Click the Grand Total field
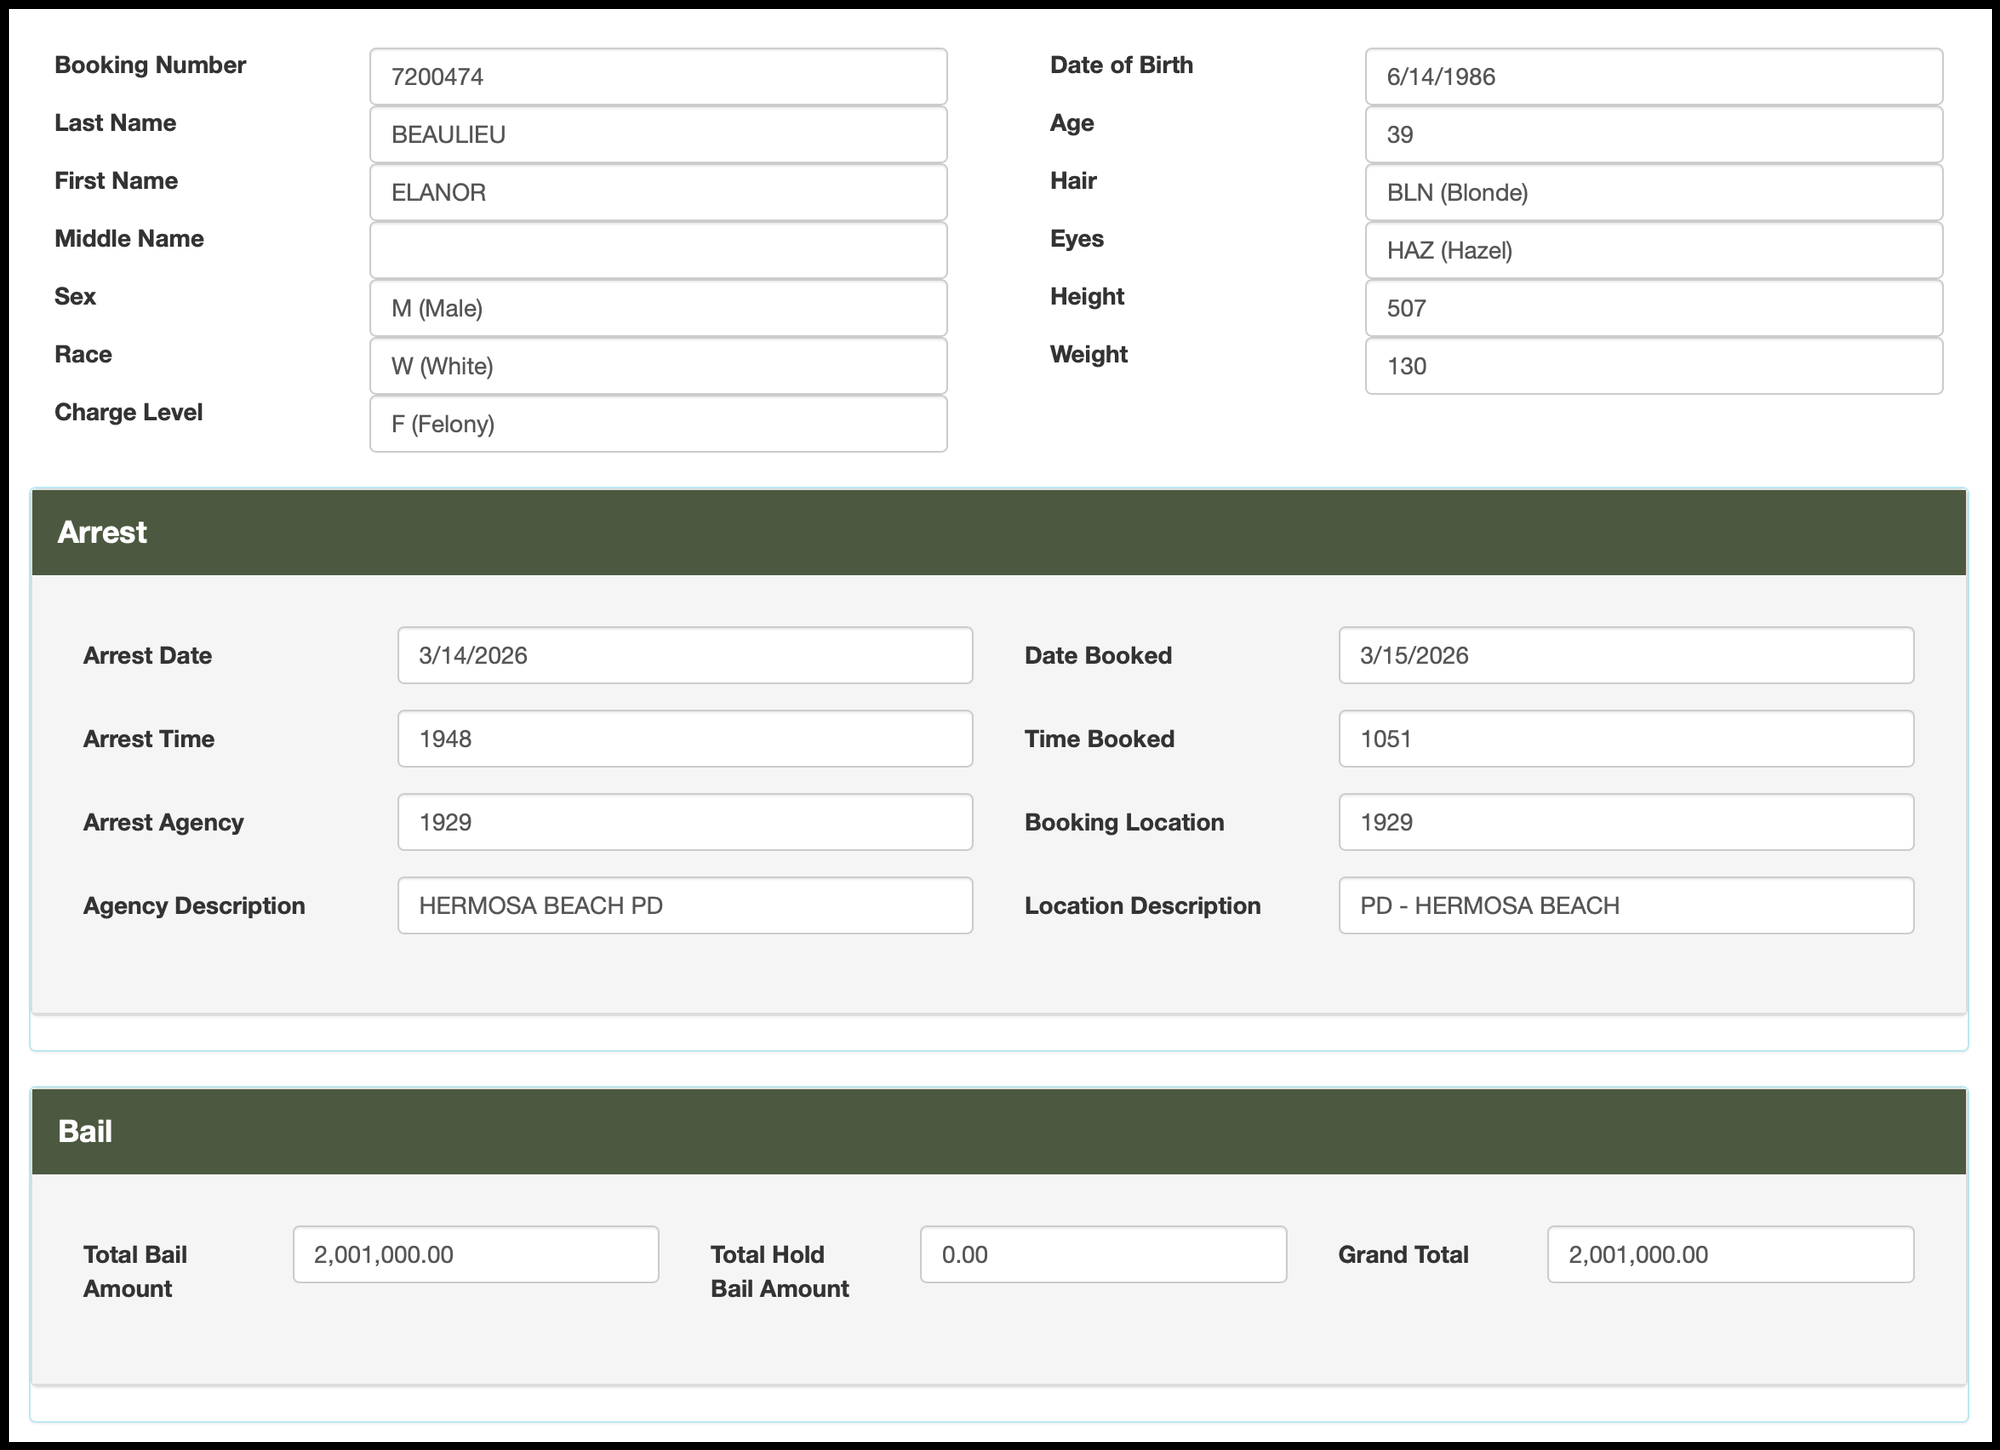Image resolution: width=2000 pixels, height=1450 pixels. (x=1730, y=1255)
